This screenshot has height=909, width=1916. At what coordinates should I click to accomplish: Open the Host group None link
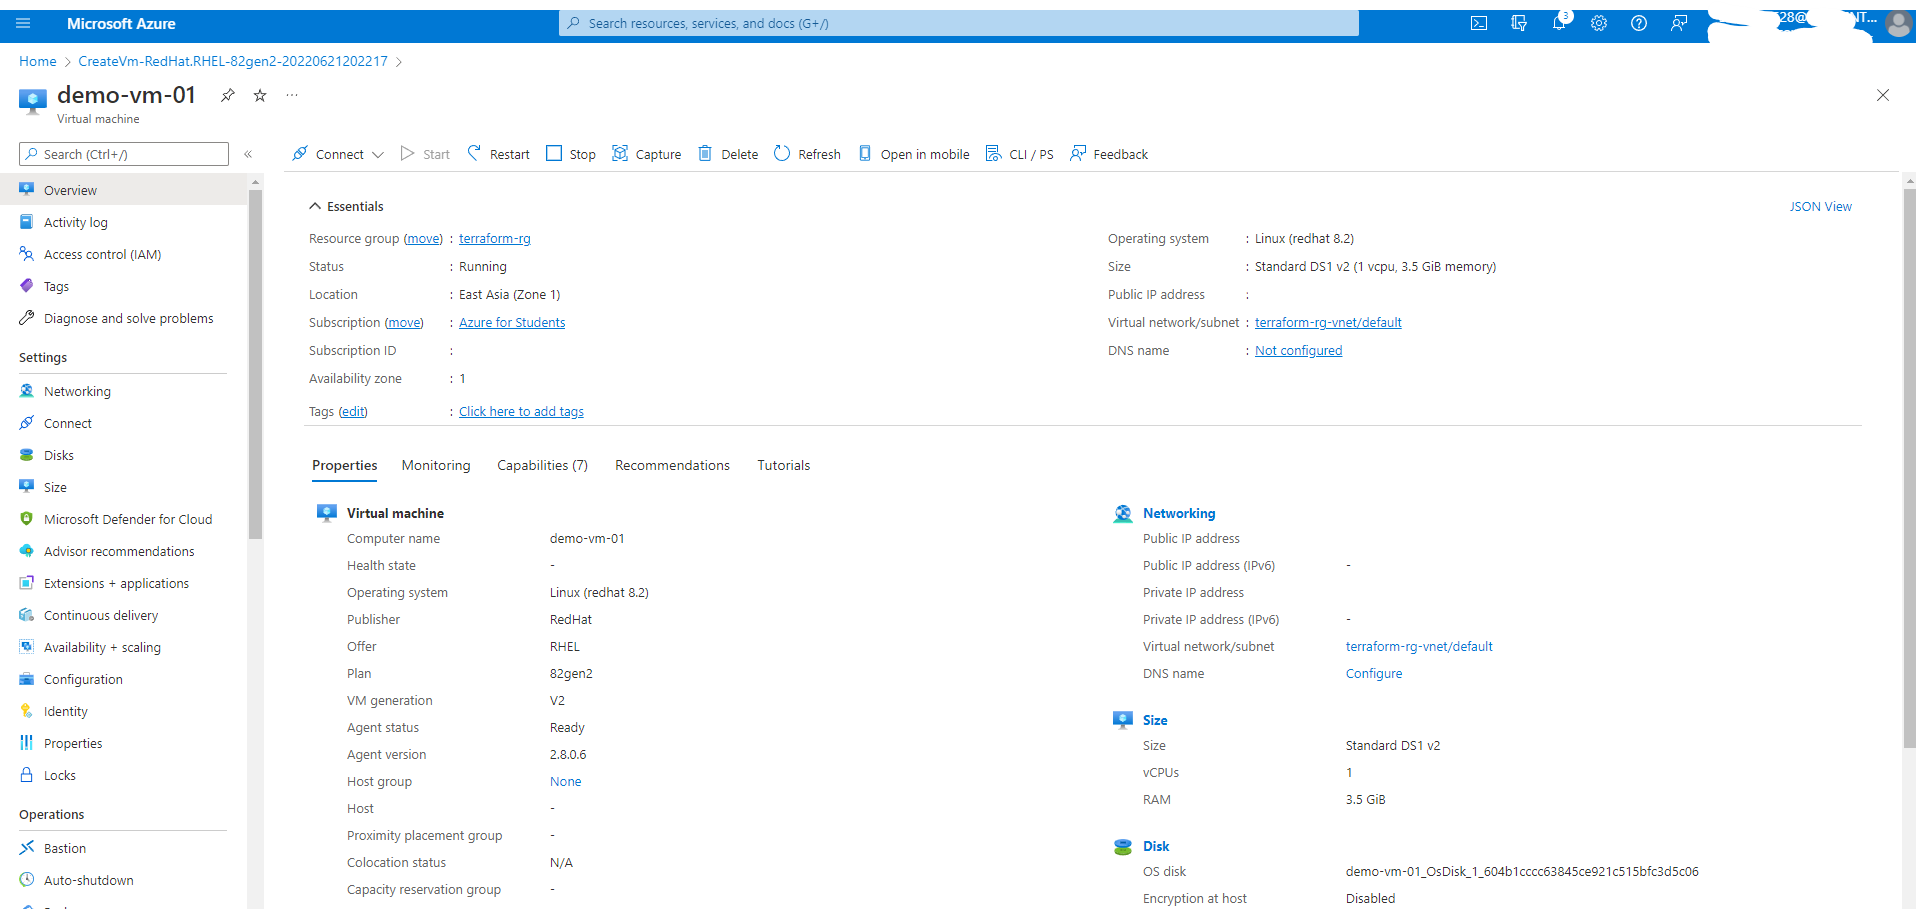coord(565,782)
